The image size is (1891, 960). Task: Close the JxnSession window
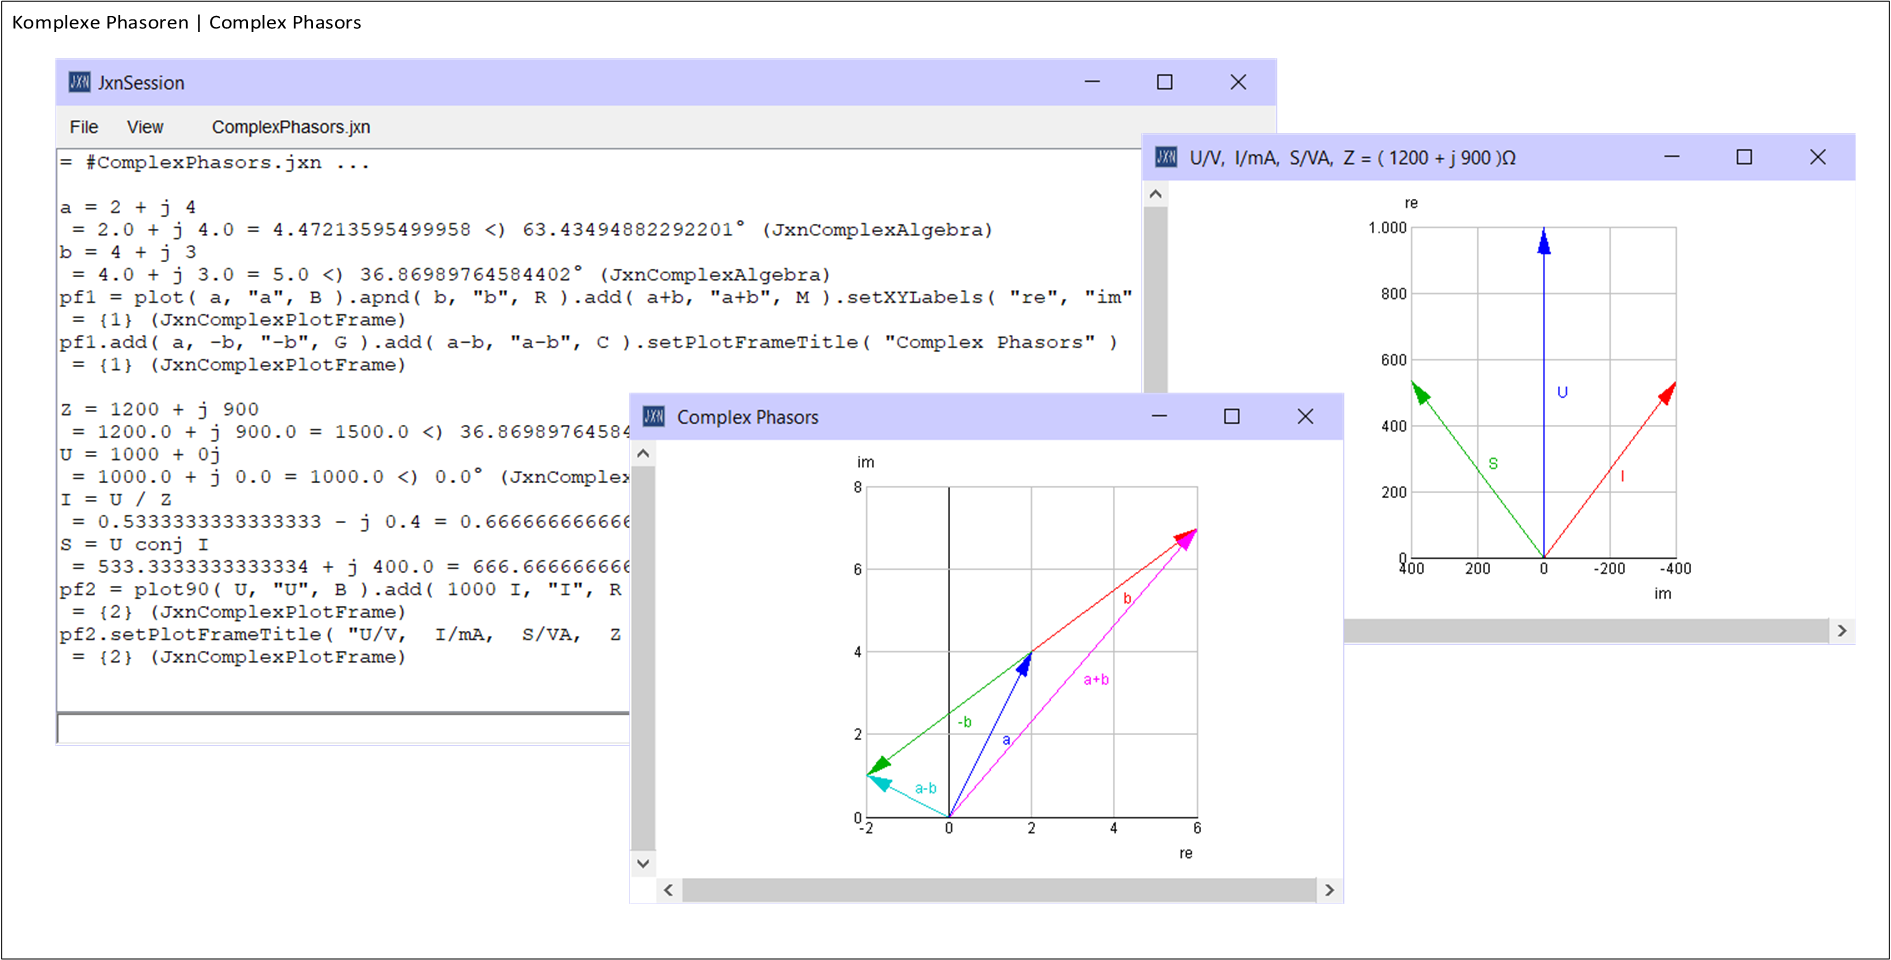coord(1238,82)
